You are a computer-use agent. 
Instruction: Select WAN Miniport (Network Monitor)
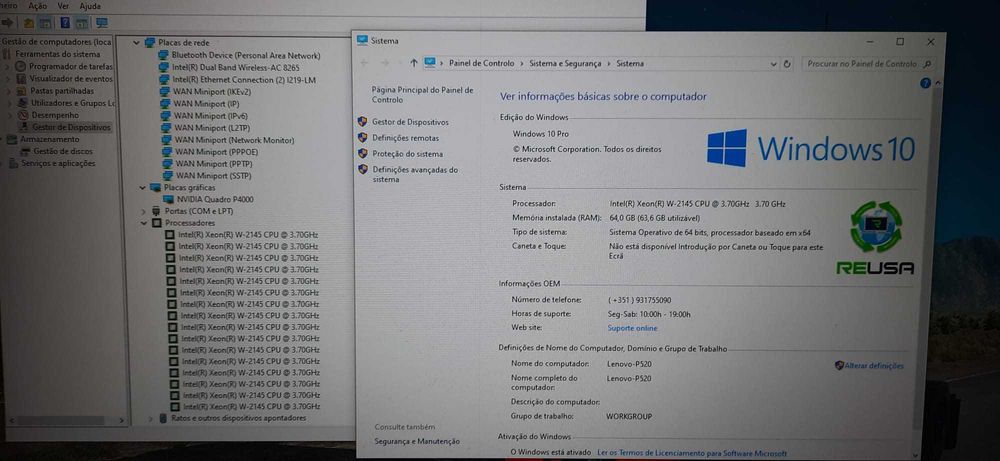[234, 140]
